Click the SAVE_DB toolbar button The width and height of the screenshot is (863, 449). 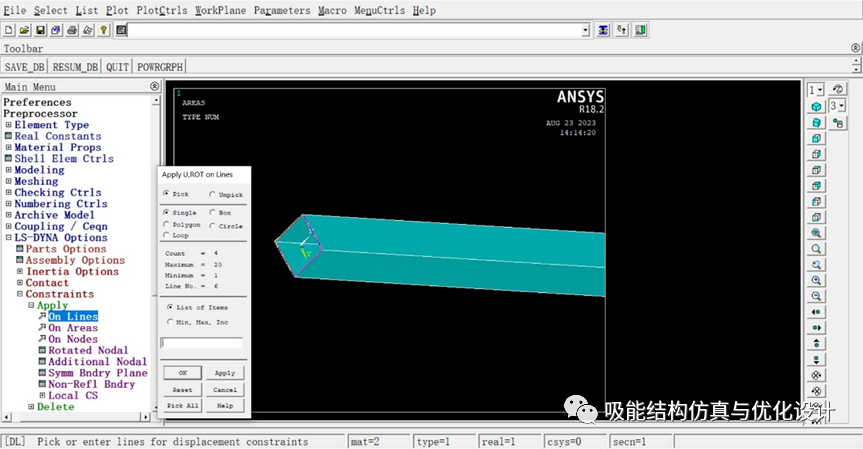tap(24, 67)
